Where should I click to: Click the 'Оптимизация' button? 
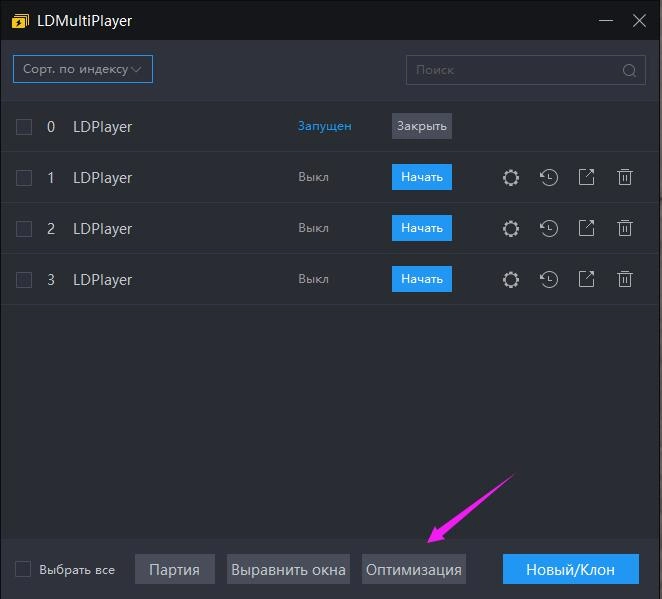coord(414,569)
